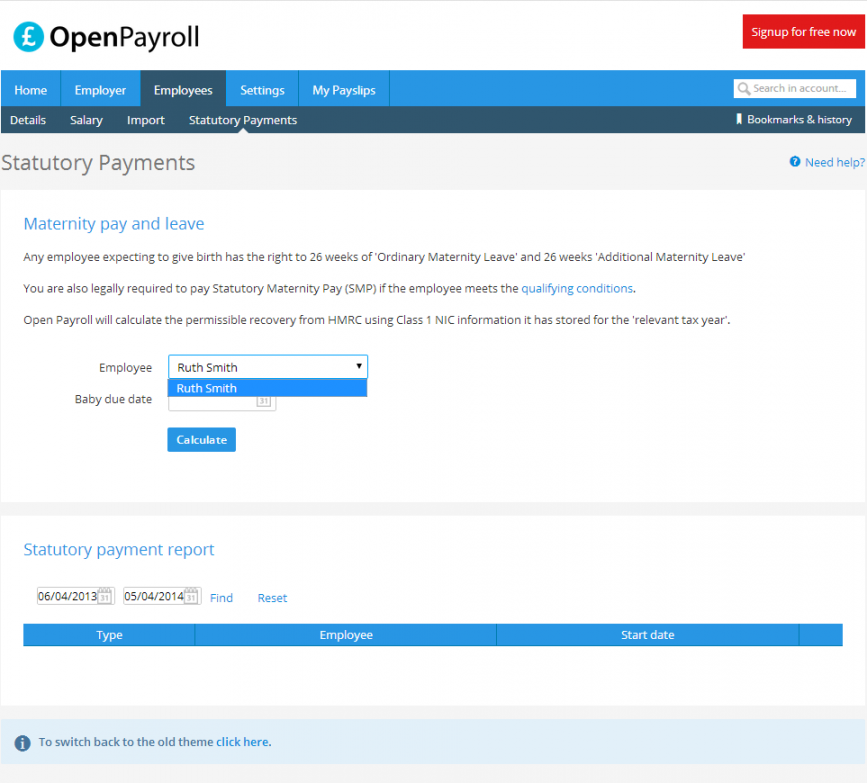This screenshot has width=867, height=783.
Task: Click the Search in account field
Action: pyautogui.click(x=802, y=89)
